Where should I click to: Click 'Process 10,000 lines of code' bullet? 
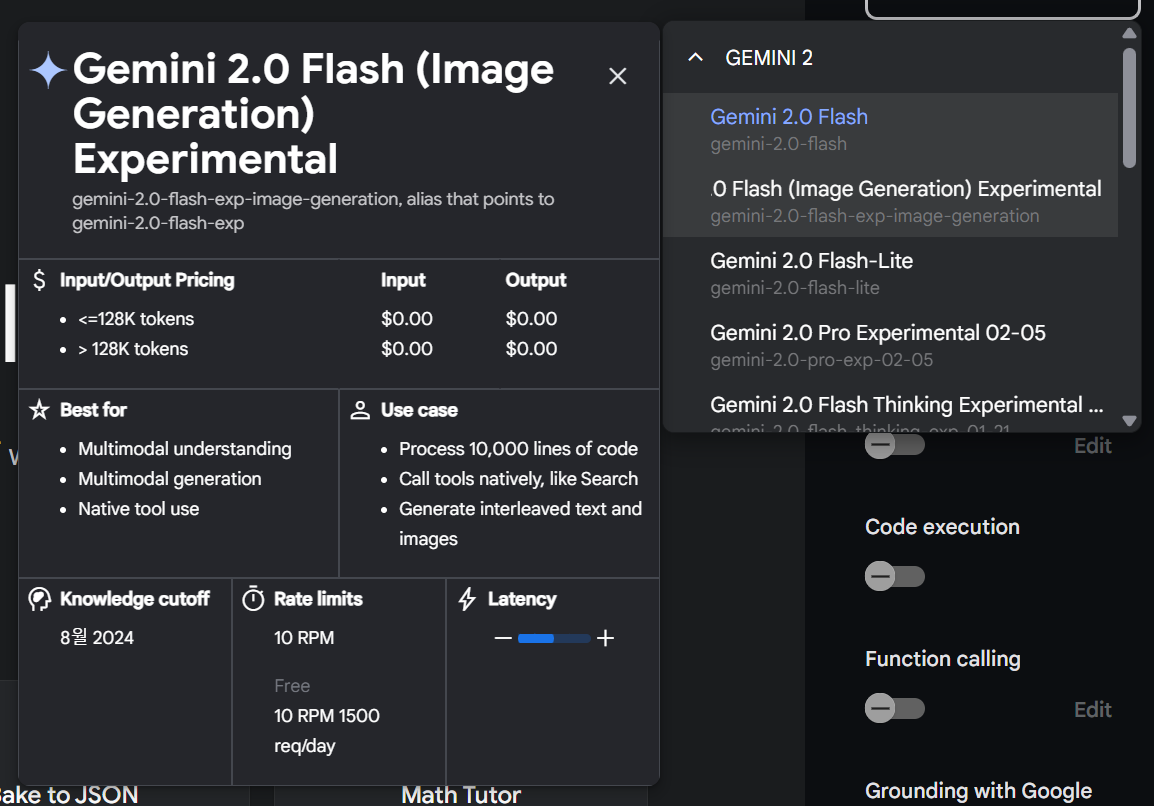[x=518, y=448]
